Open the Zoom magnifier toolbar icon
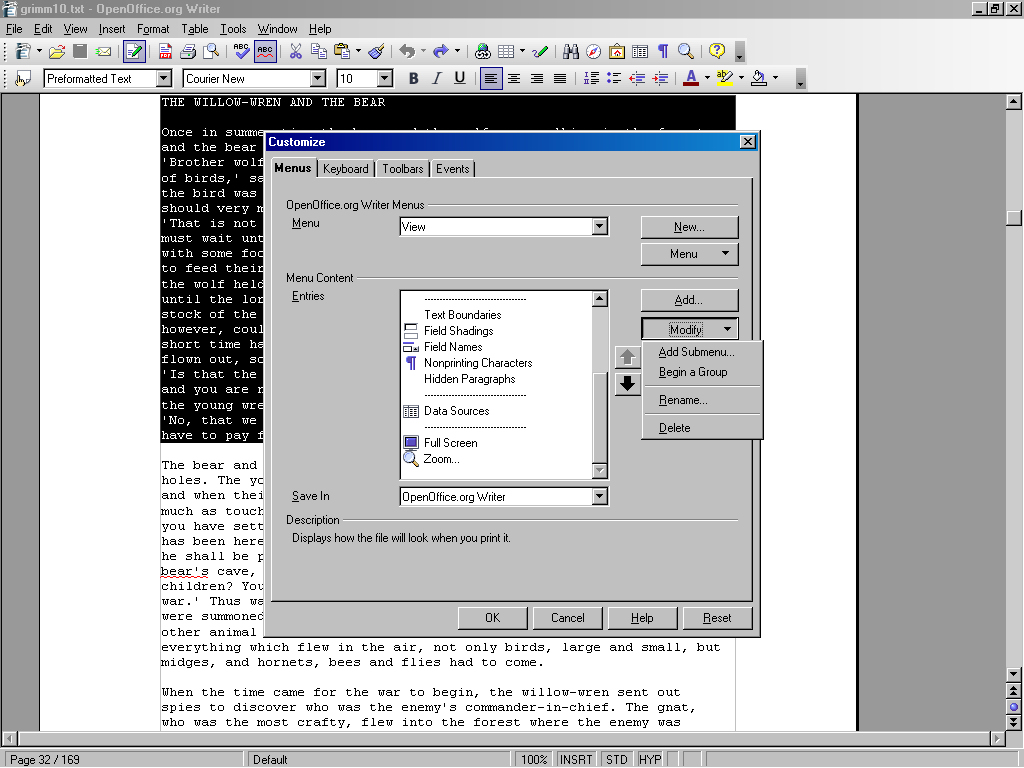 pyautogui.click(x=686, y=52)
